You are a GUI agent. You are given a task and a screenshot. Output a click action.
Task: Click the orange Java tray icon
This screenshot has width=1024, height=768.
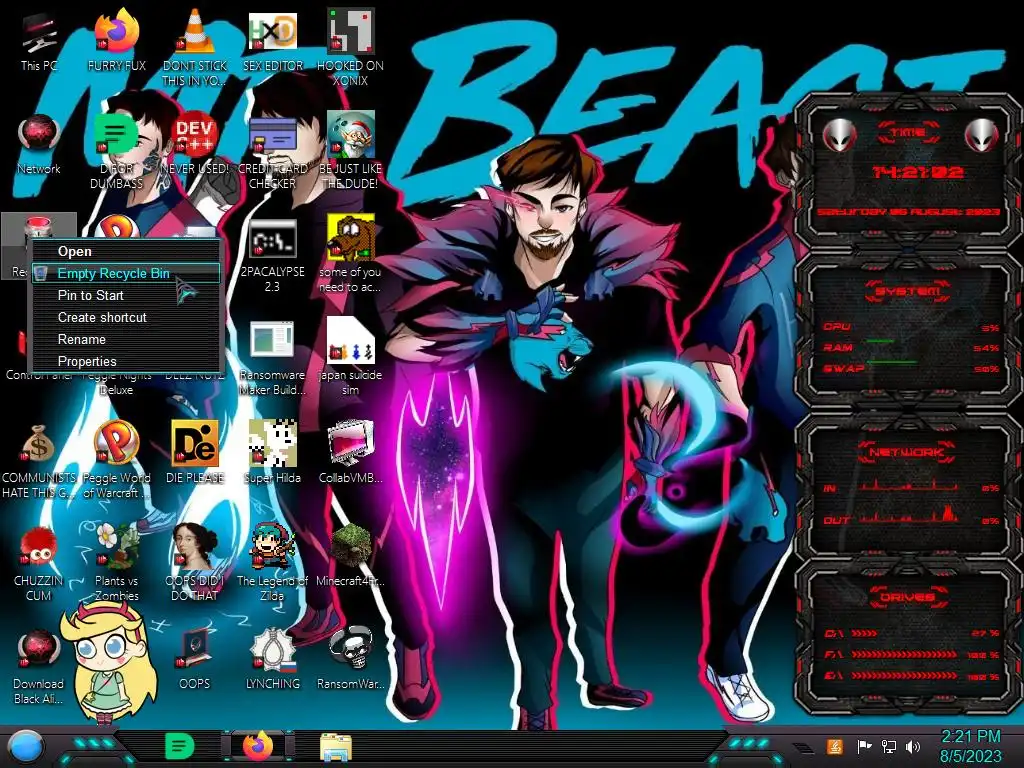pyautogui.click(x=835, y=746)
